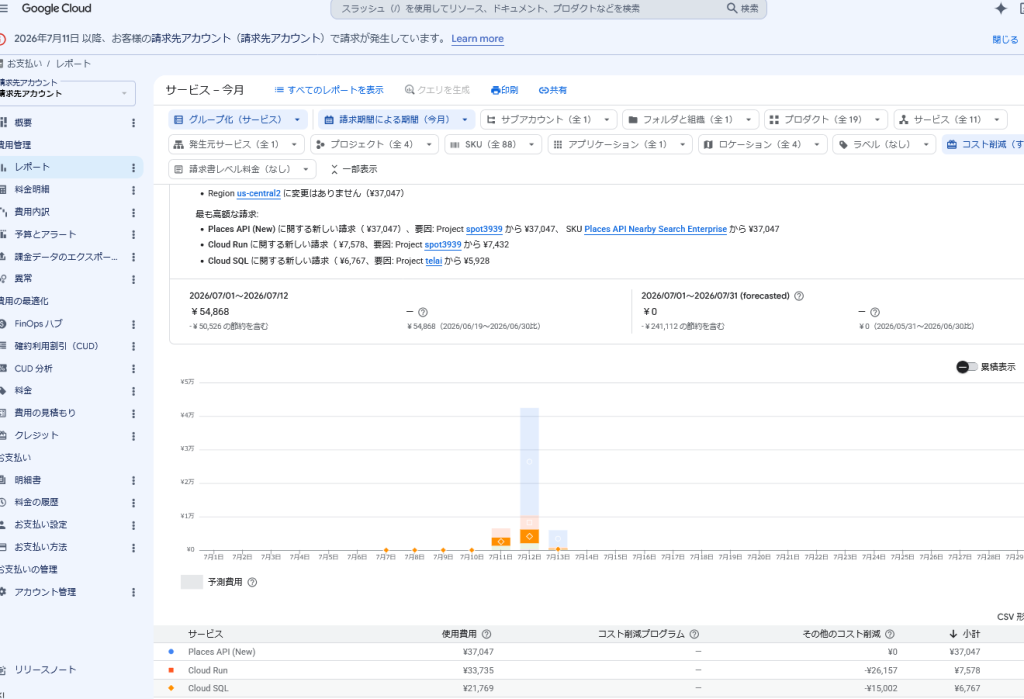Screen dimensions: 1024x699
Task: Click red square marker for Cloud Run
Action: coord(171,670)
